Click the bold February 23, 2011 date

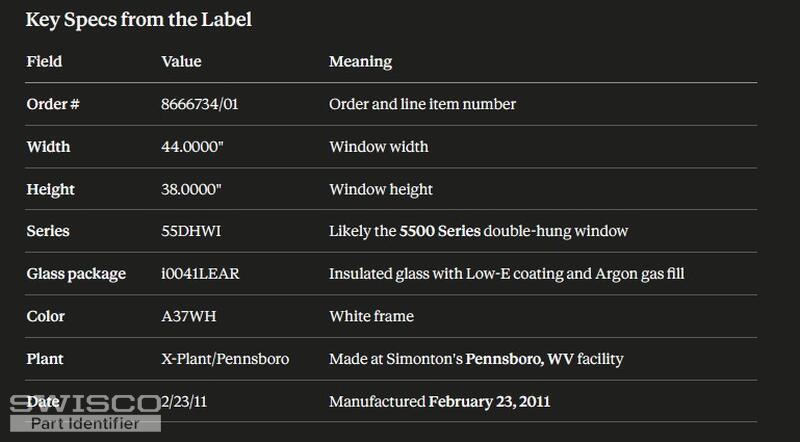489,402
